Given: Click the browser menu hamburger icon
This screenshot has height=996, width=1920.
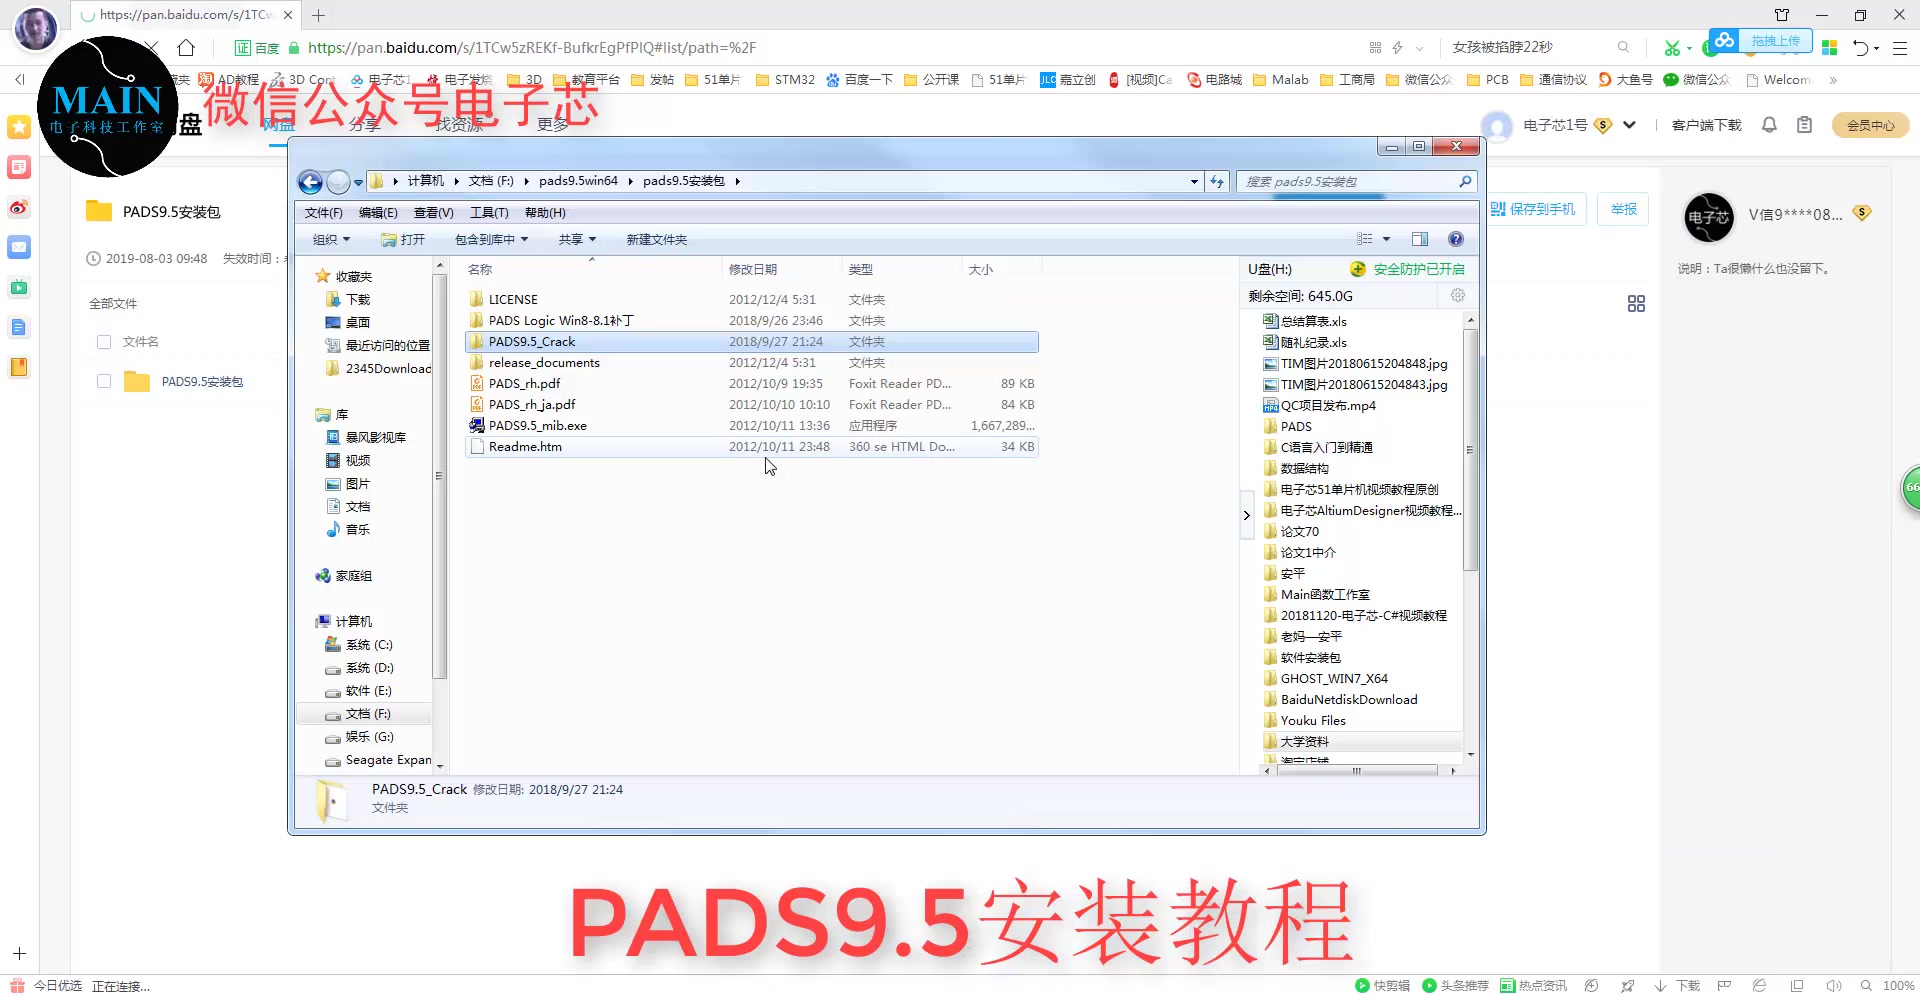Looking at the screenshot, I should tap(1899, 47).
